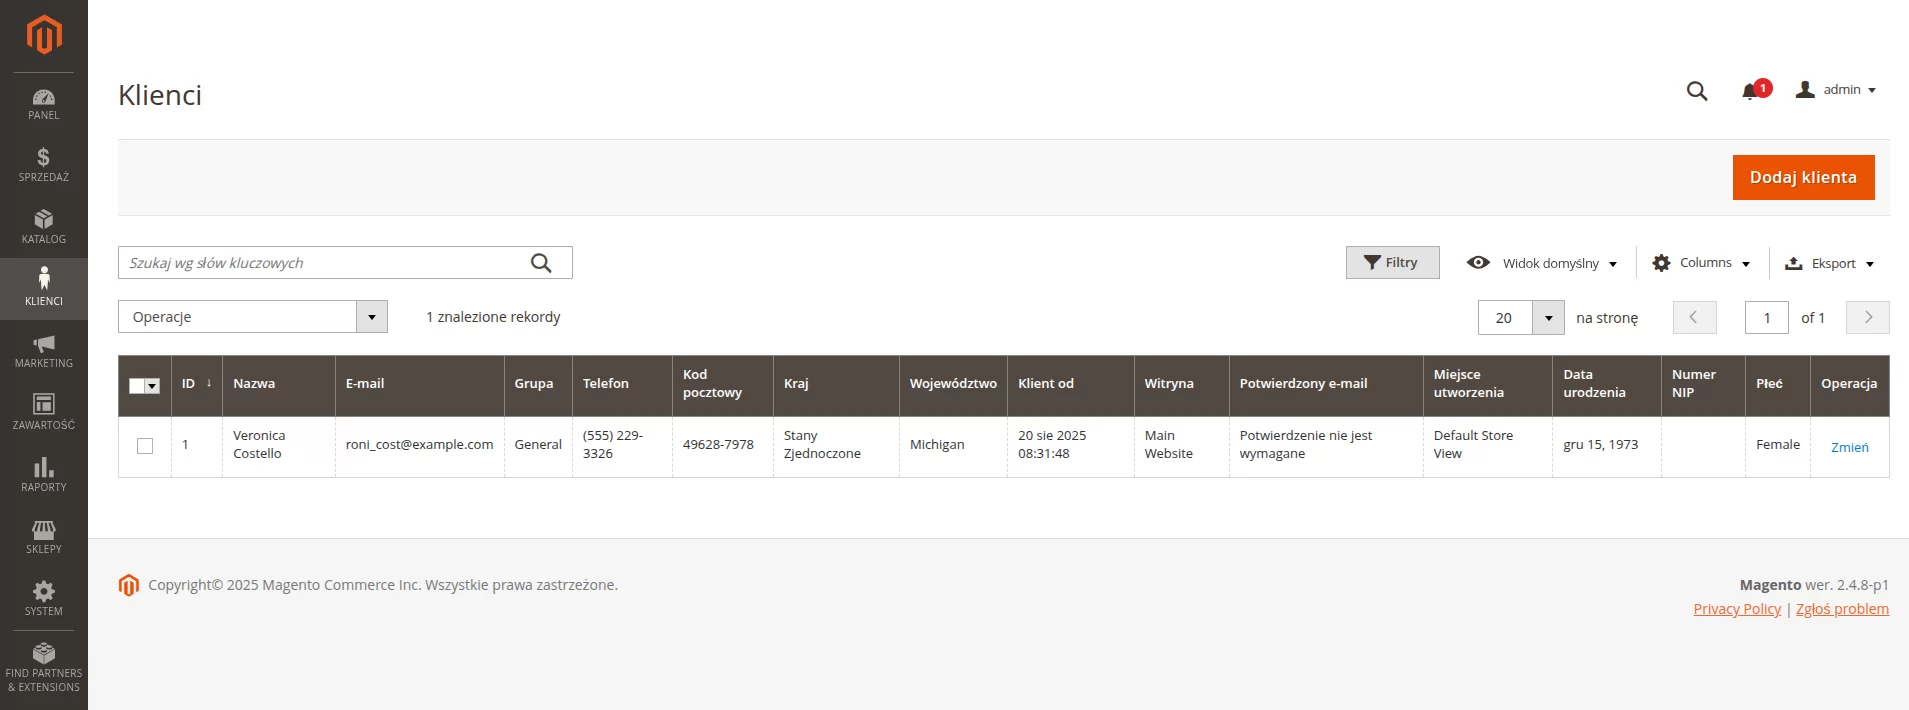Open the Sklepy stores menu
The image size is (1909, 710).
click(44, 537)
